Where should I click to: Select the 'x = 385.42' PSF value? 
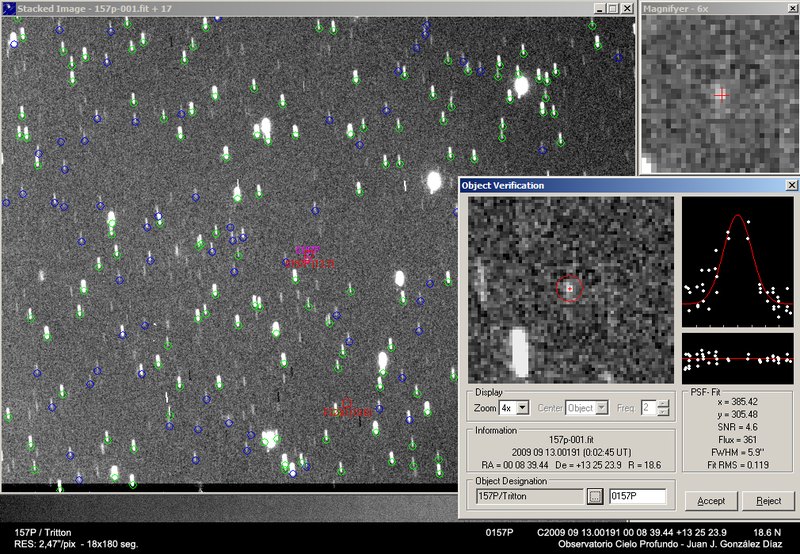[738, 402]
